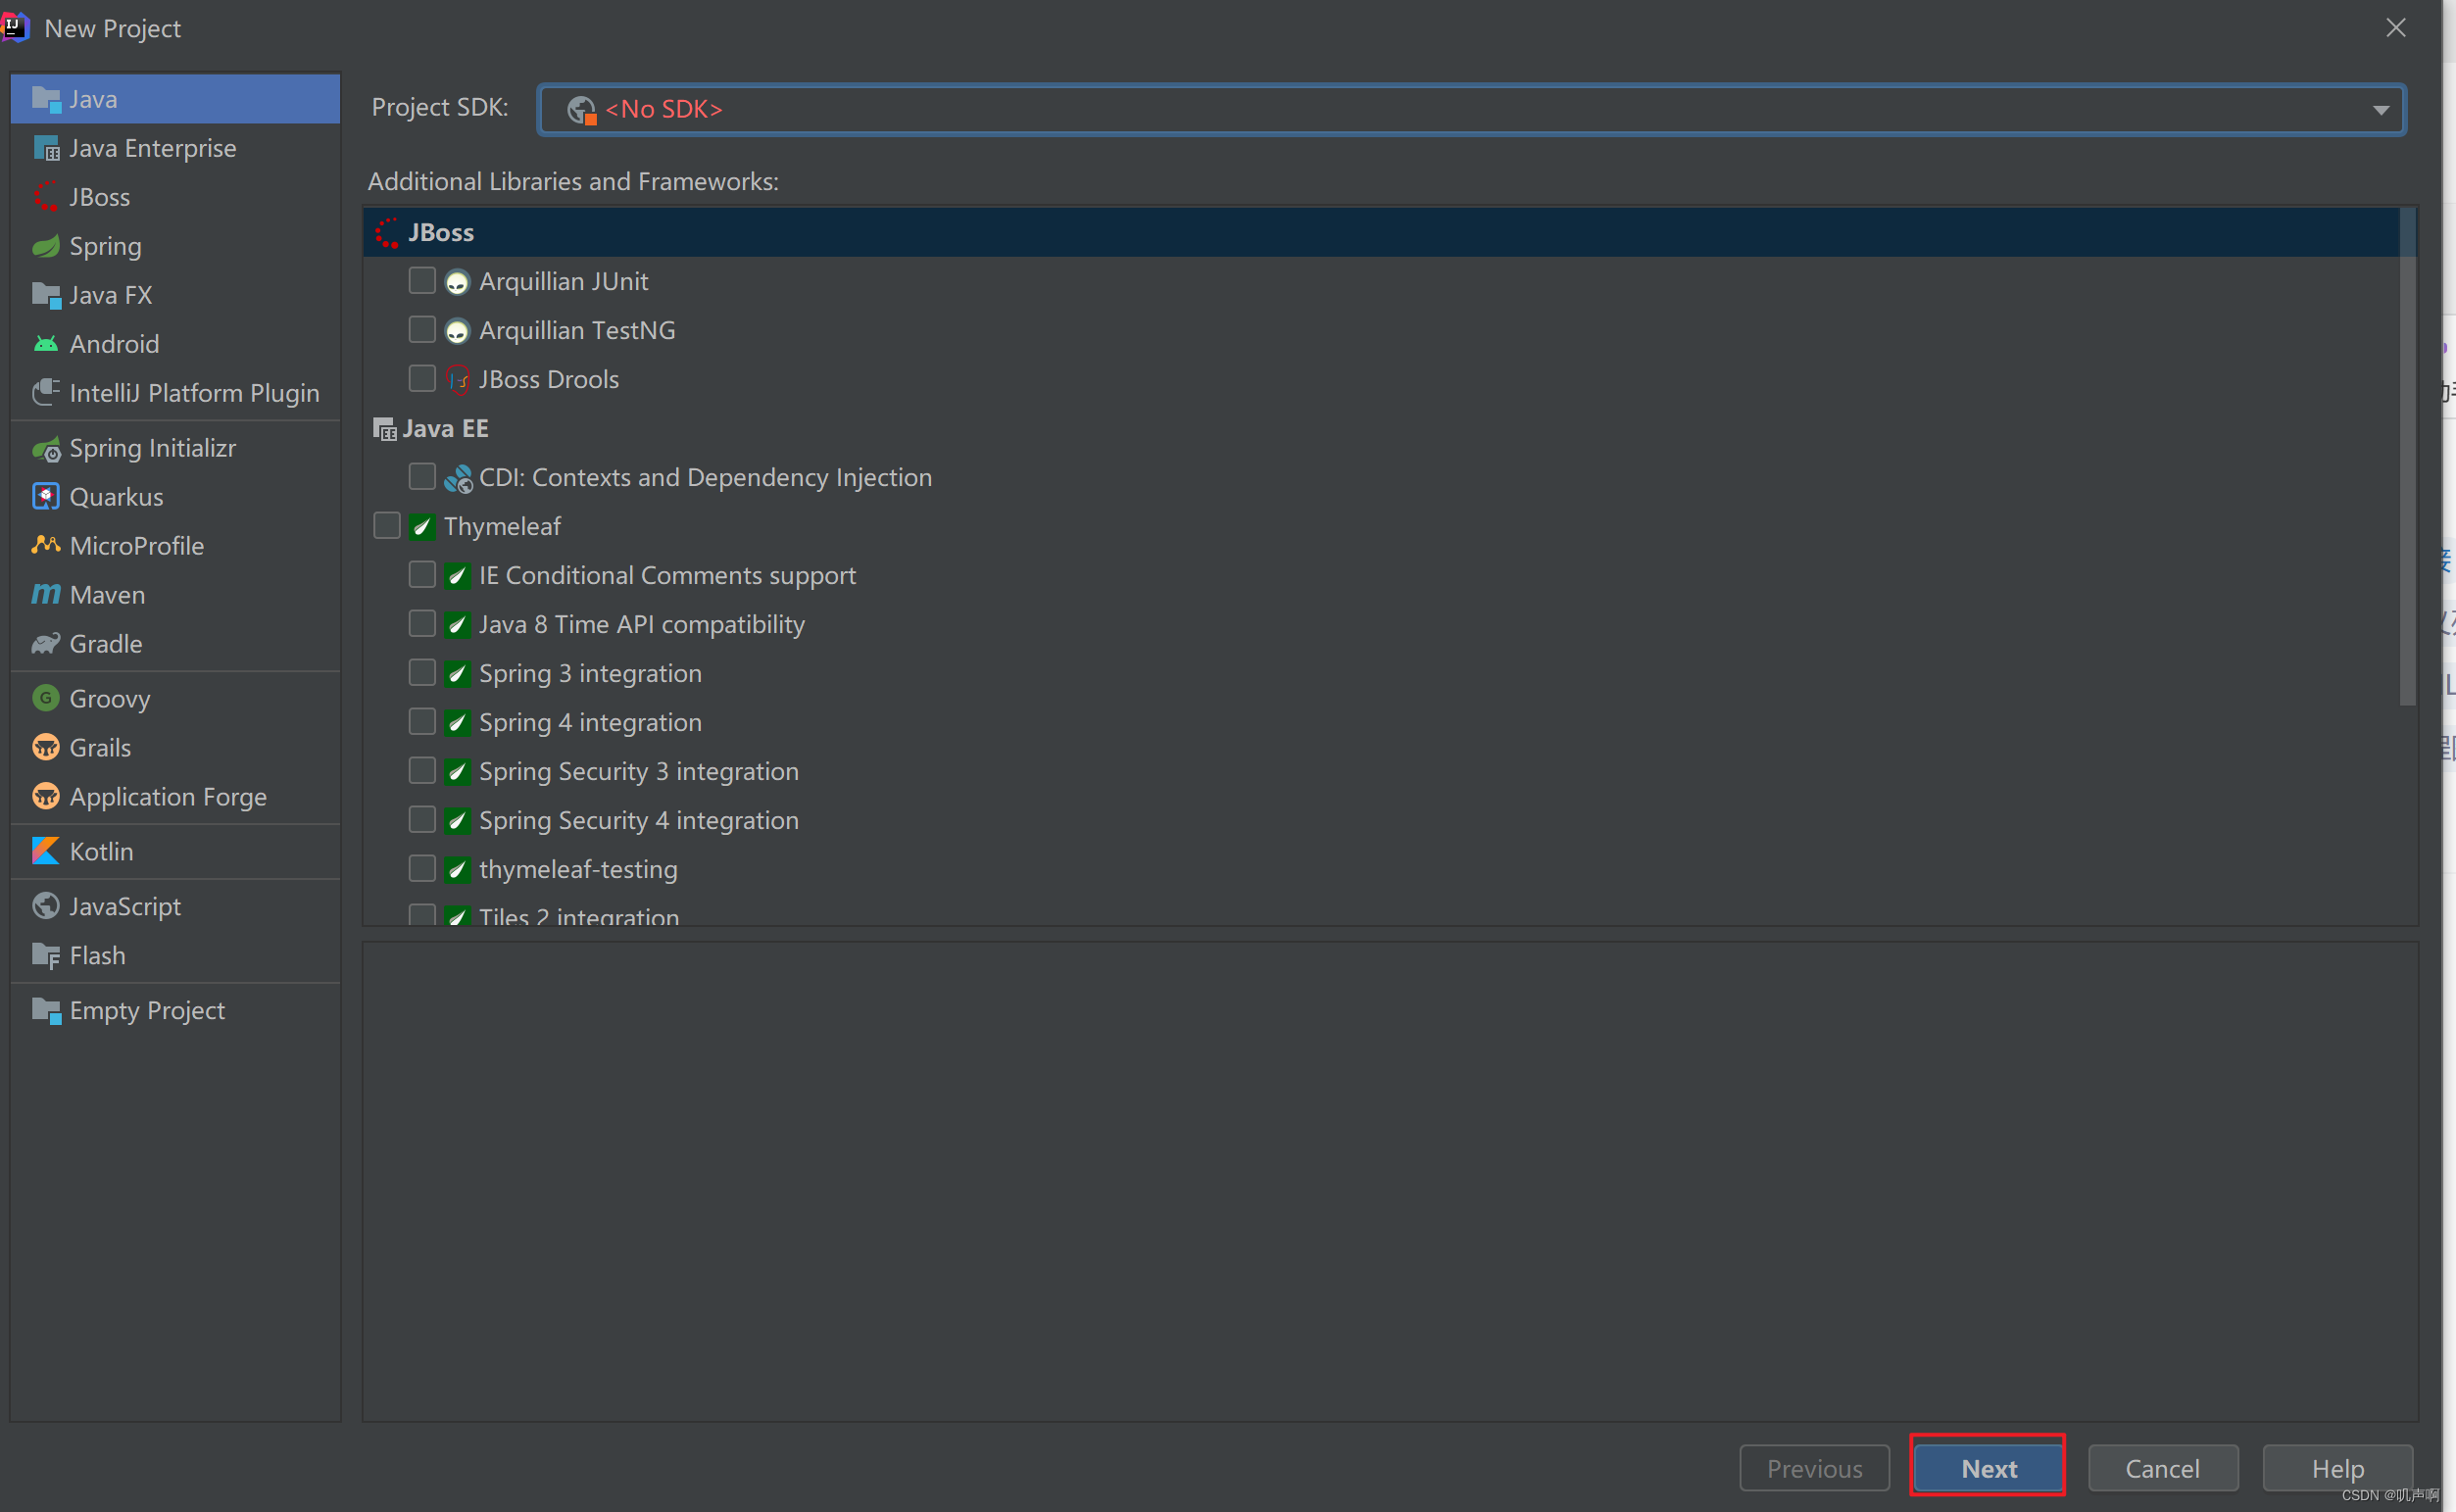Screen dimensions: 2456x1512
Task: Select the Gradle elephant icon
Action: (46, 643)
